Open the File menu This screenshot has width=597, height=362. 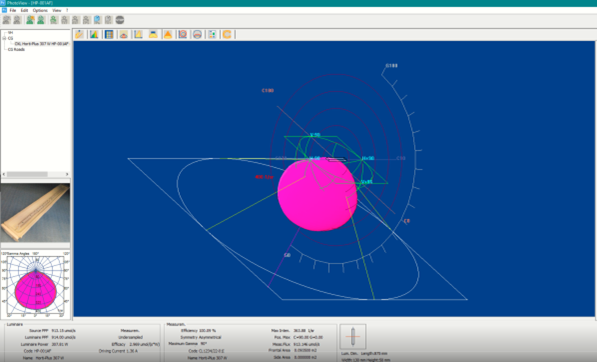click(13, 10)
